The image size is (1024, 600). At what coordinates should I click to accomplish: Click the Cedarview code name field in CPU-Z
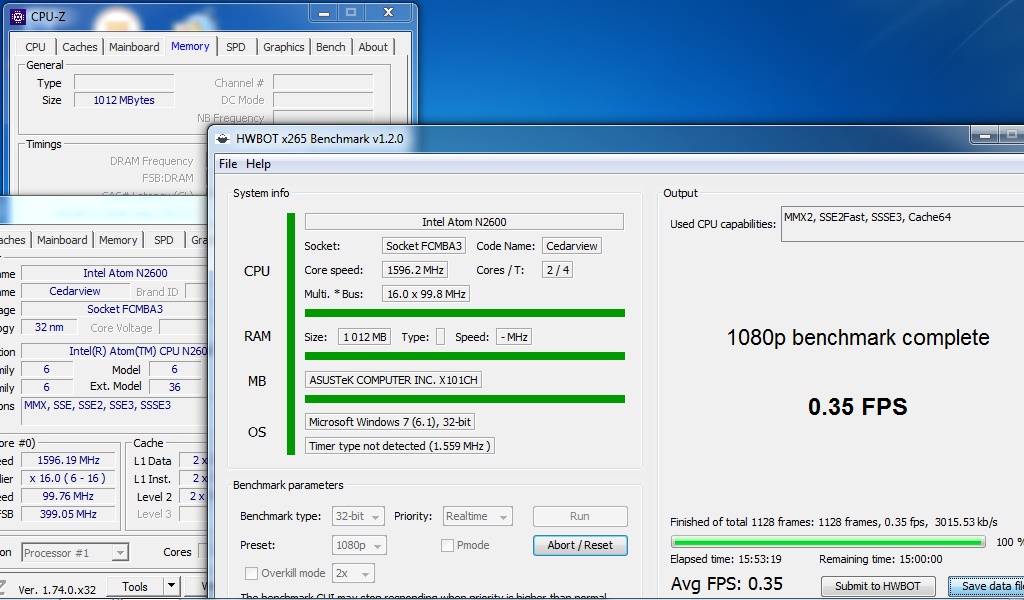pos(75,291)
